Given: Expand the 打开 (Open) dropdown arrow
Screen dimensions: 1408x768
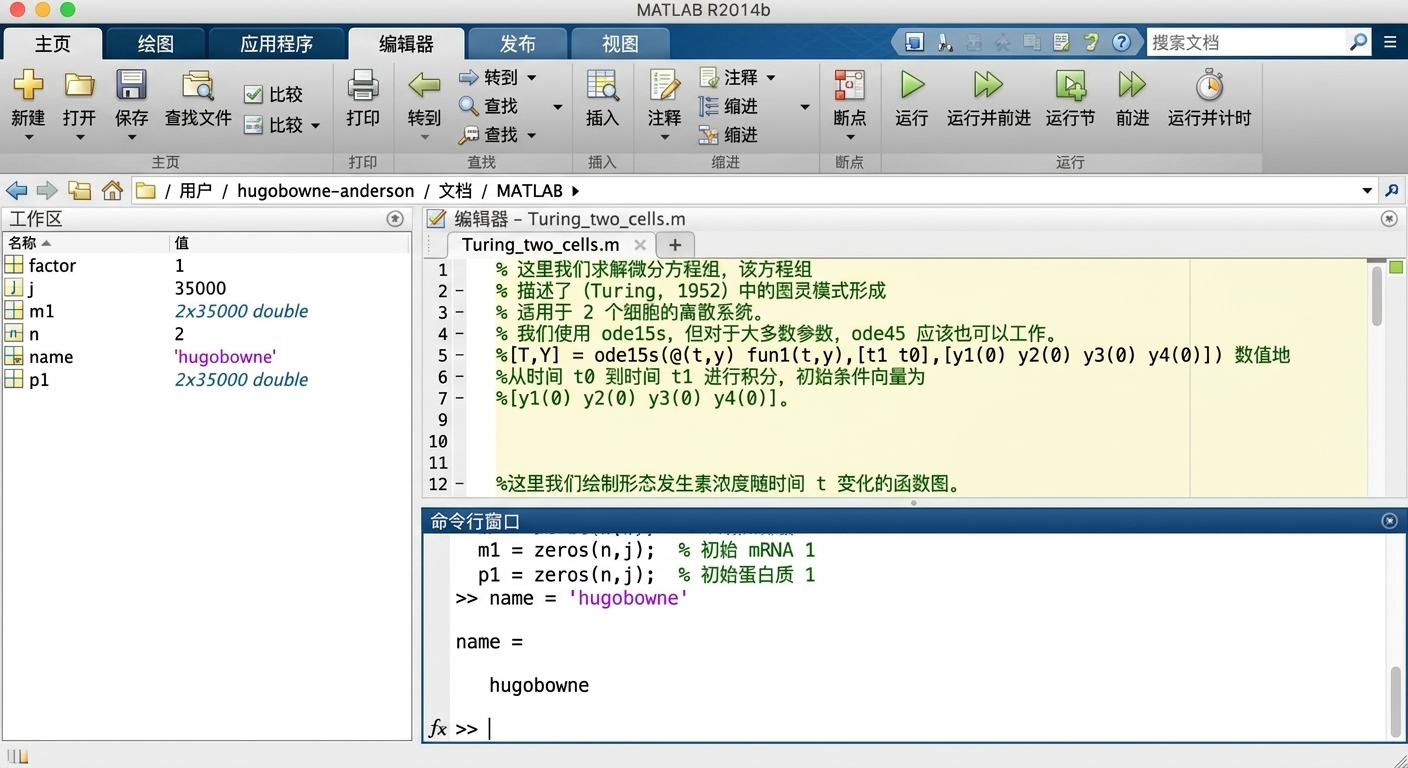Looking at the screenshot, I should pos(79,138).
